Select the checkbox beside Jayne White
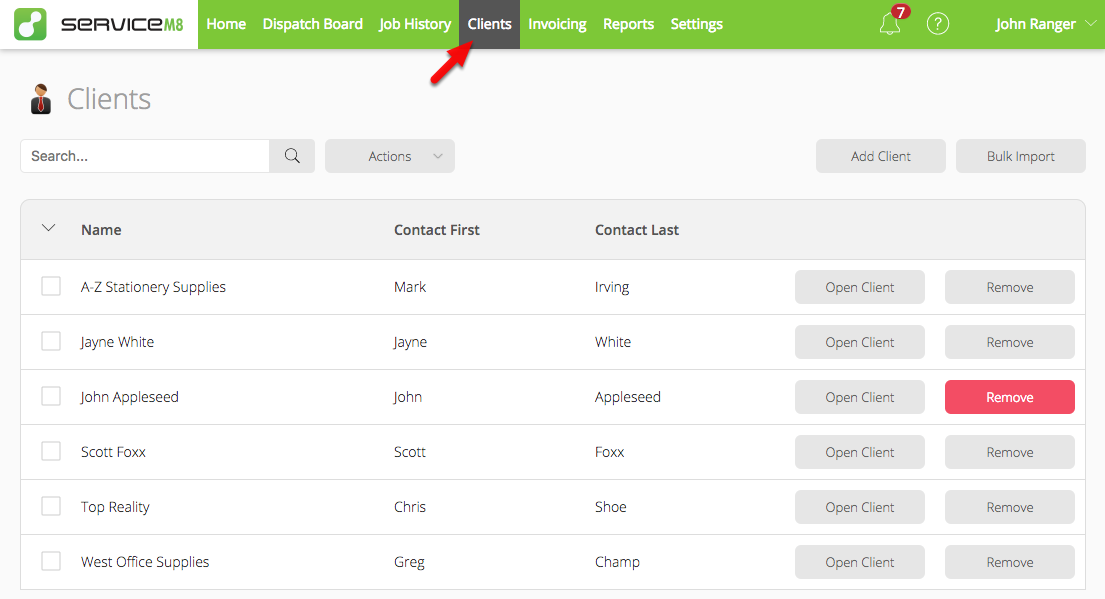This screenshot has width=1105, height=599. [51, 341]
